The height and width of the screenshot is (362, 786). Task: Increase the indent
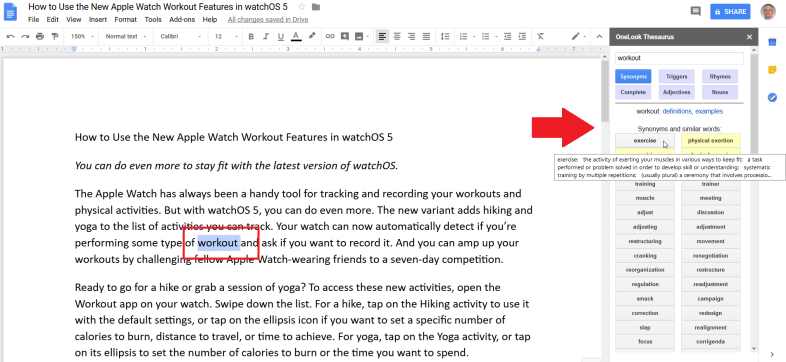[x=522, y=36]
